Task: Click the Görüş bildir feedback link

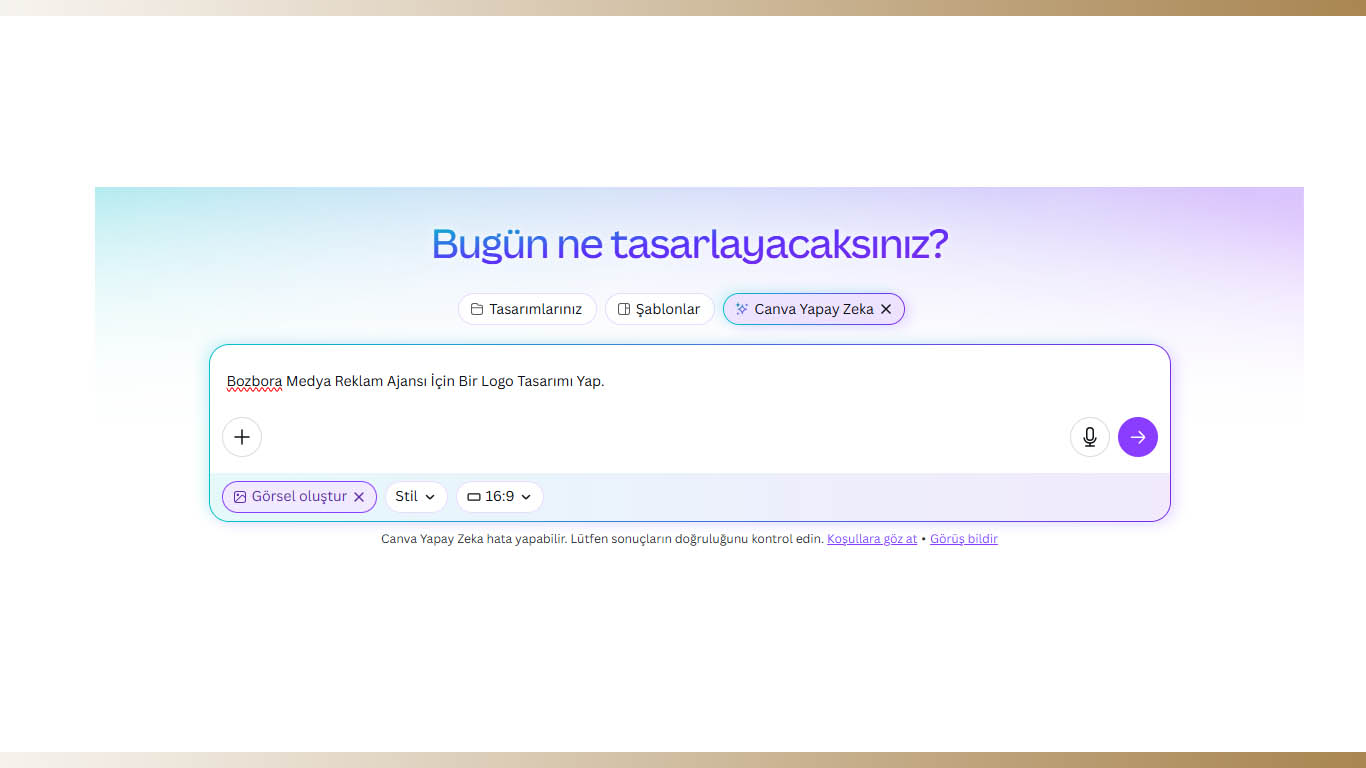Action: 964,539
